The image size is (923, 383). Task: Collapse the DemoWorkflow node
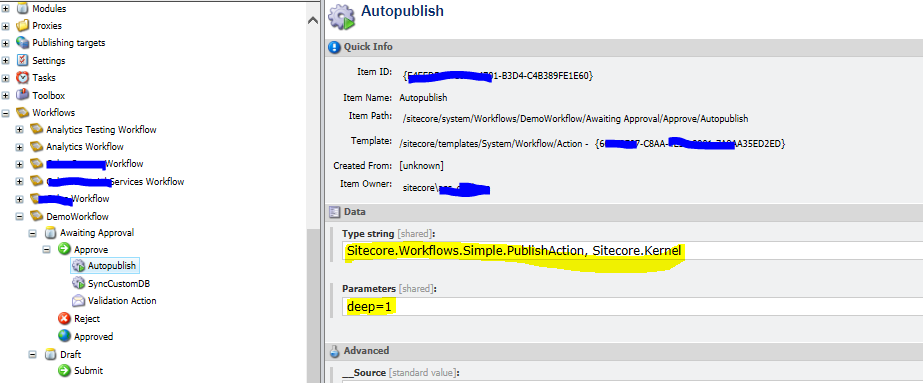pyautogui.click(x=20, y=217)
